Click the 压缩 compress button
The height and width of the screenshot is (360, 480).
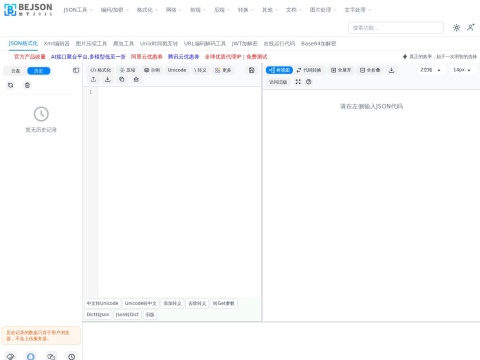(128, 70)
